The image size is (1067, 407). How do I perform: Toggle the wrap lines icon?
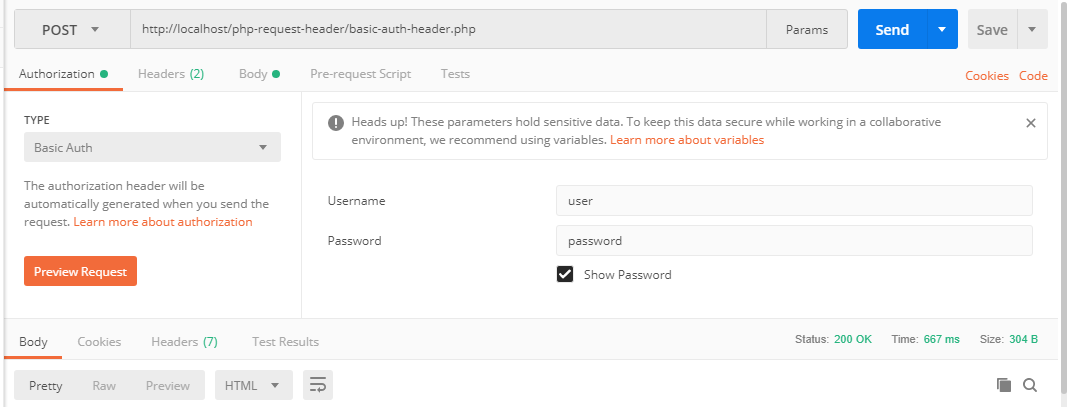pos(318,385)
